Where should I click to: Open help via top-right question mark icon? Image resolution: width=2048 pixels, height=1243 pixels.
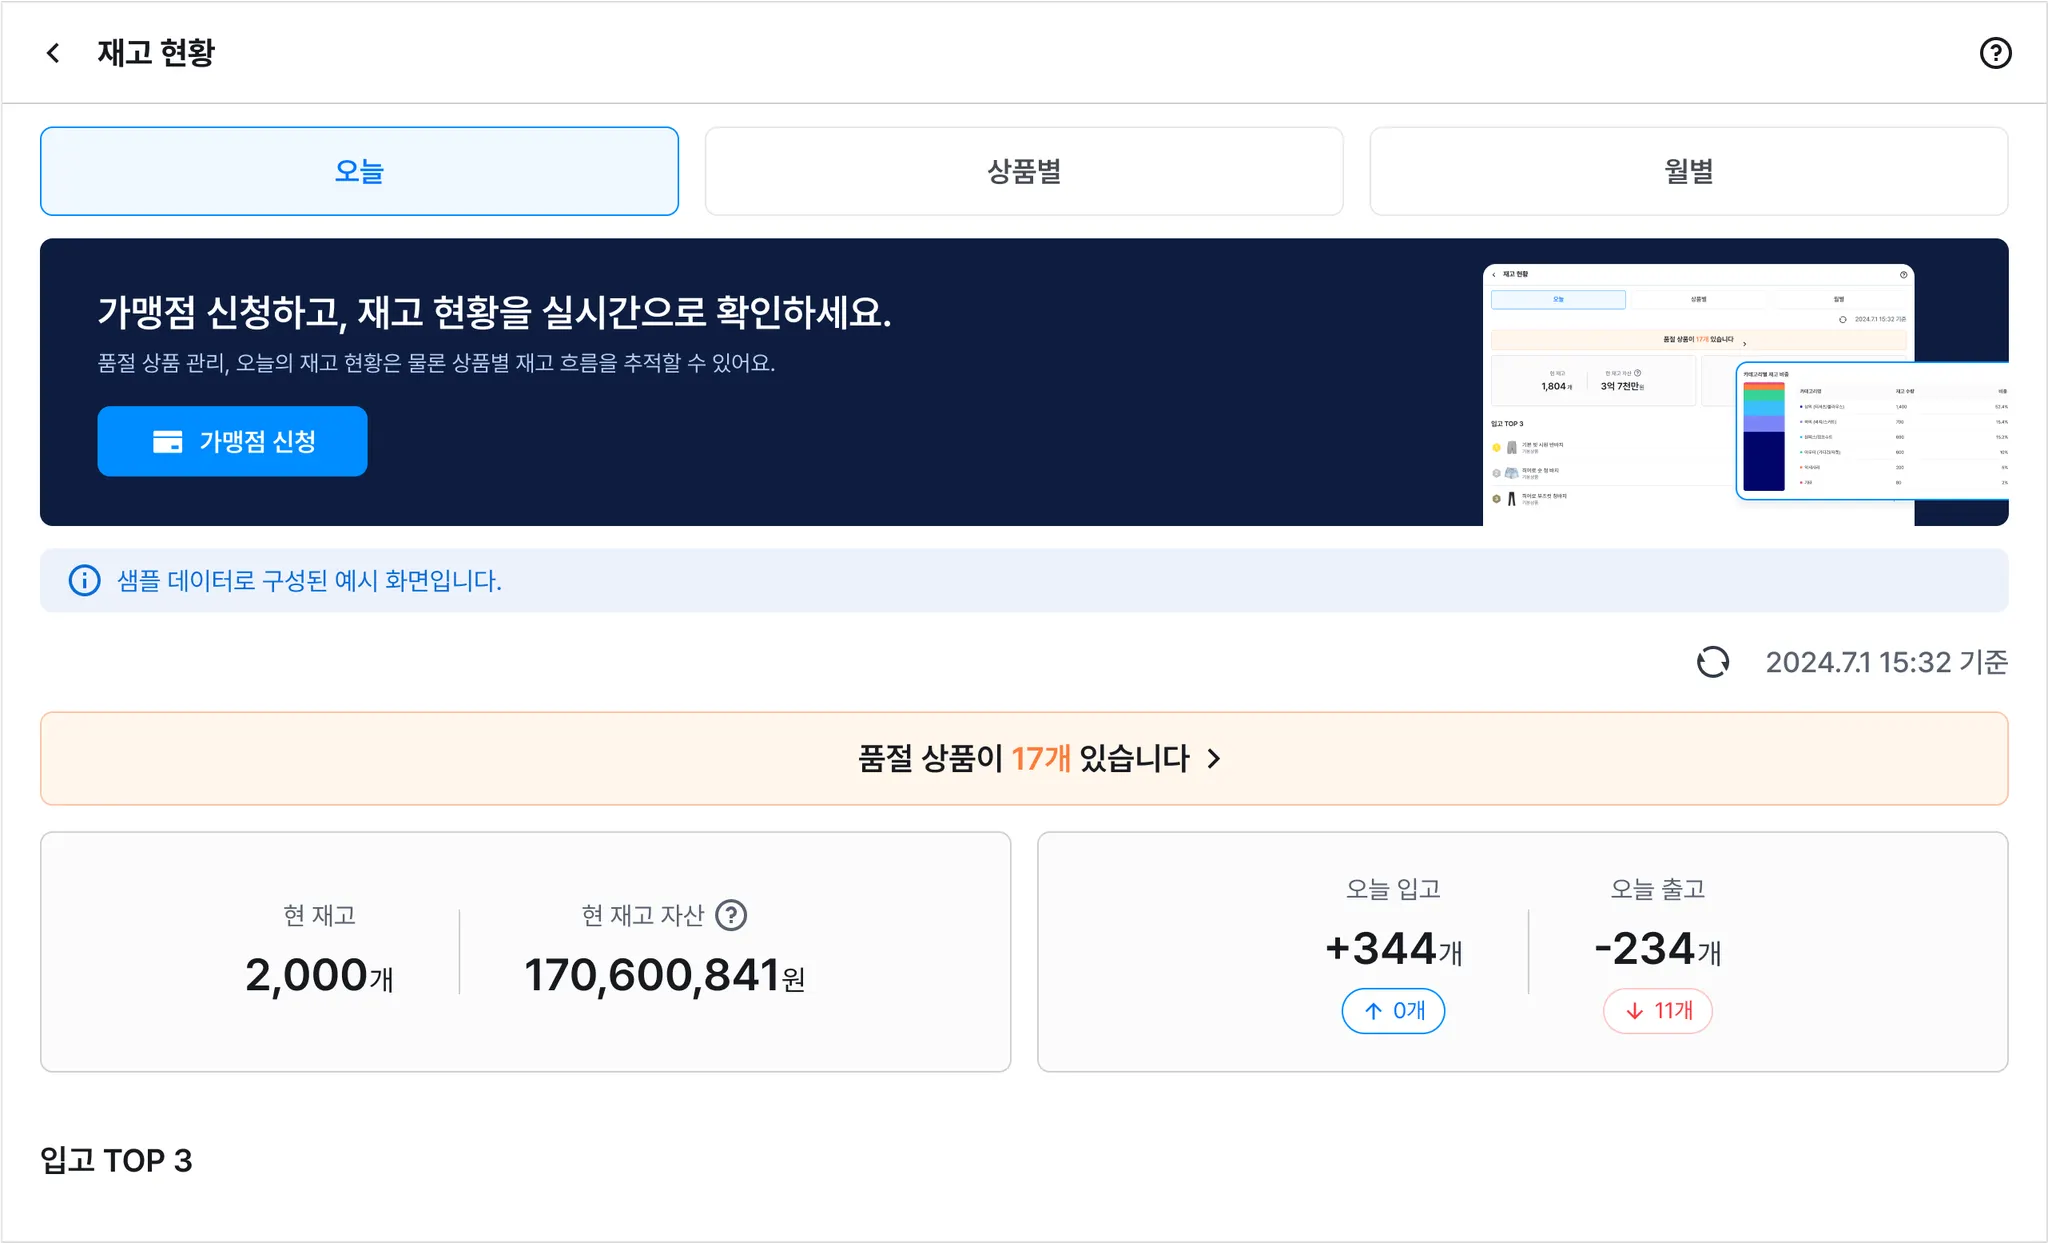point(1995,53)
